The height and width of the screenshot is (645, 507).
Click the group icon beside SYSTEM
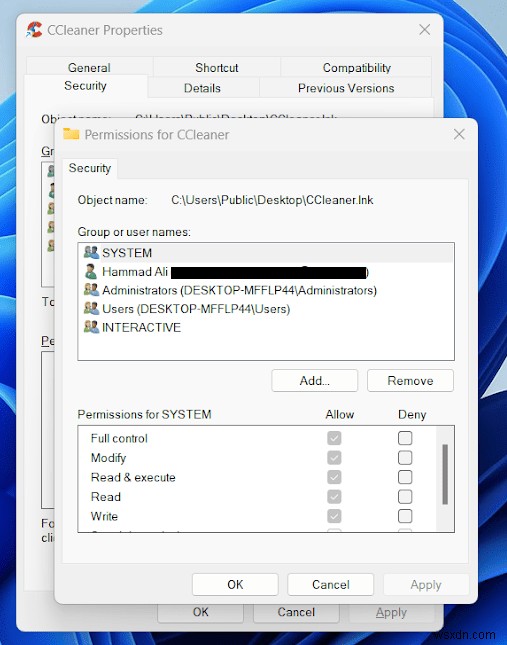tap(91, 252)
